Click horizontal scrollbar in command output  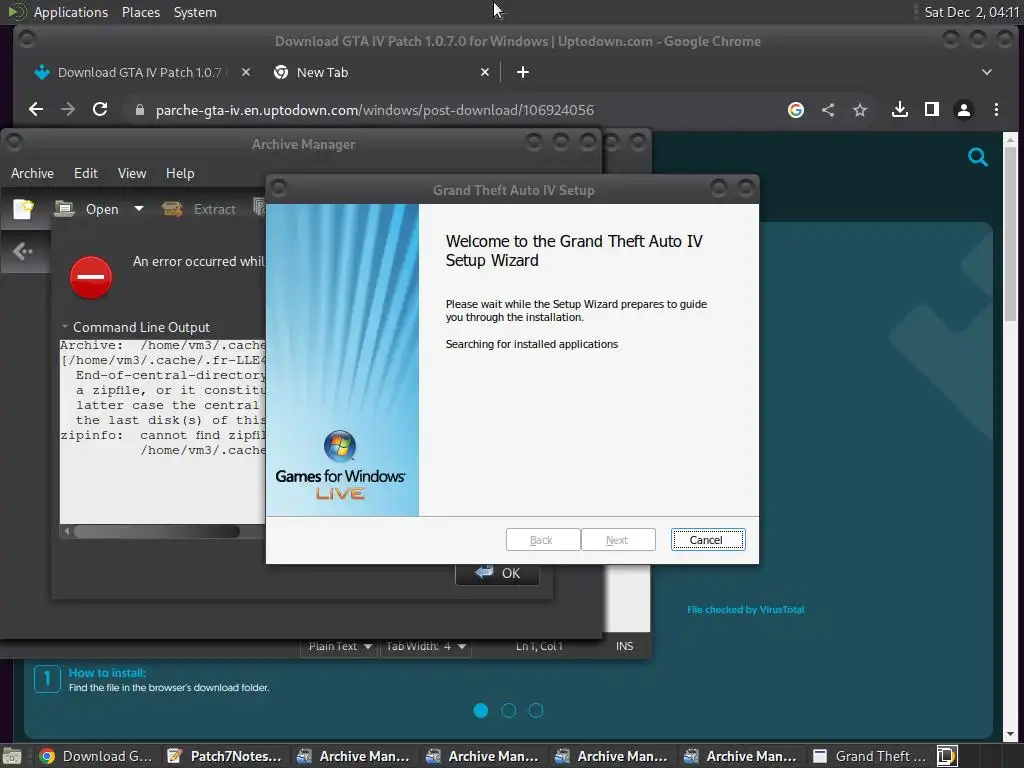click(x=157, y=532)
